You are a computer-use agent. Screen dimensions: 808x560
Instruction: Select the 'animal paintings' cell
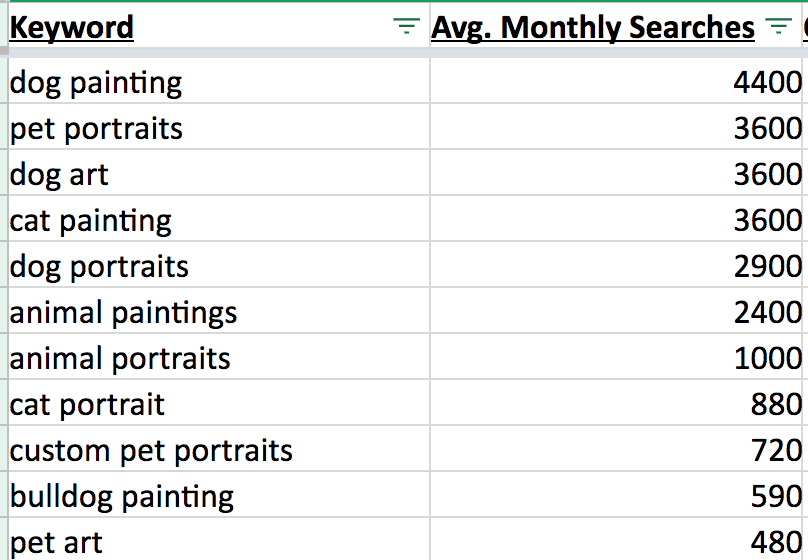[219, 311]
